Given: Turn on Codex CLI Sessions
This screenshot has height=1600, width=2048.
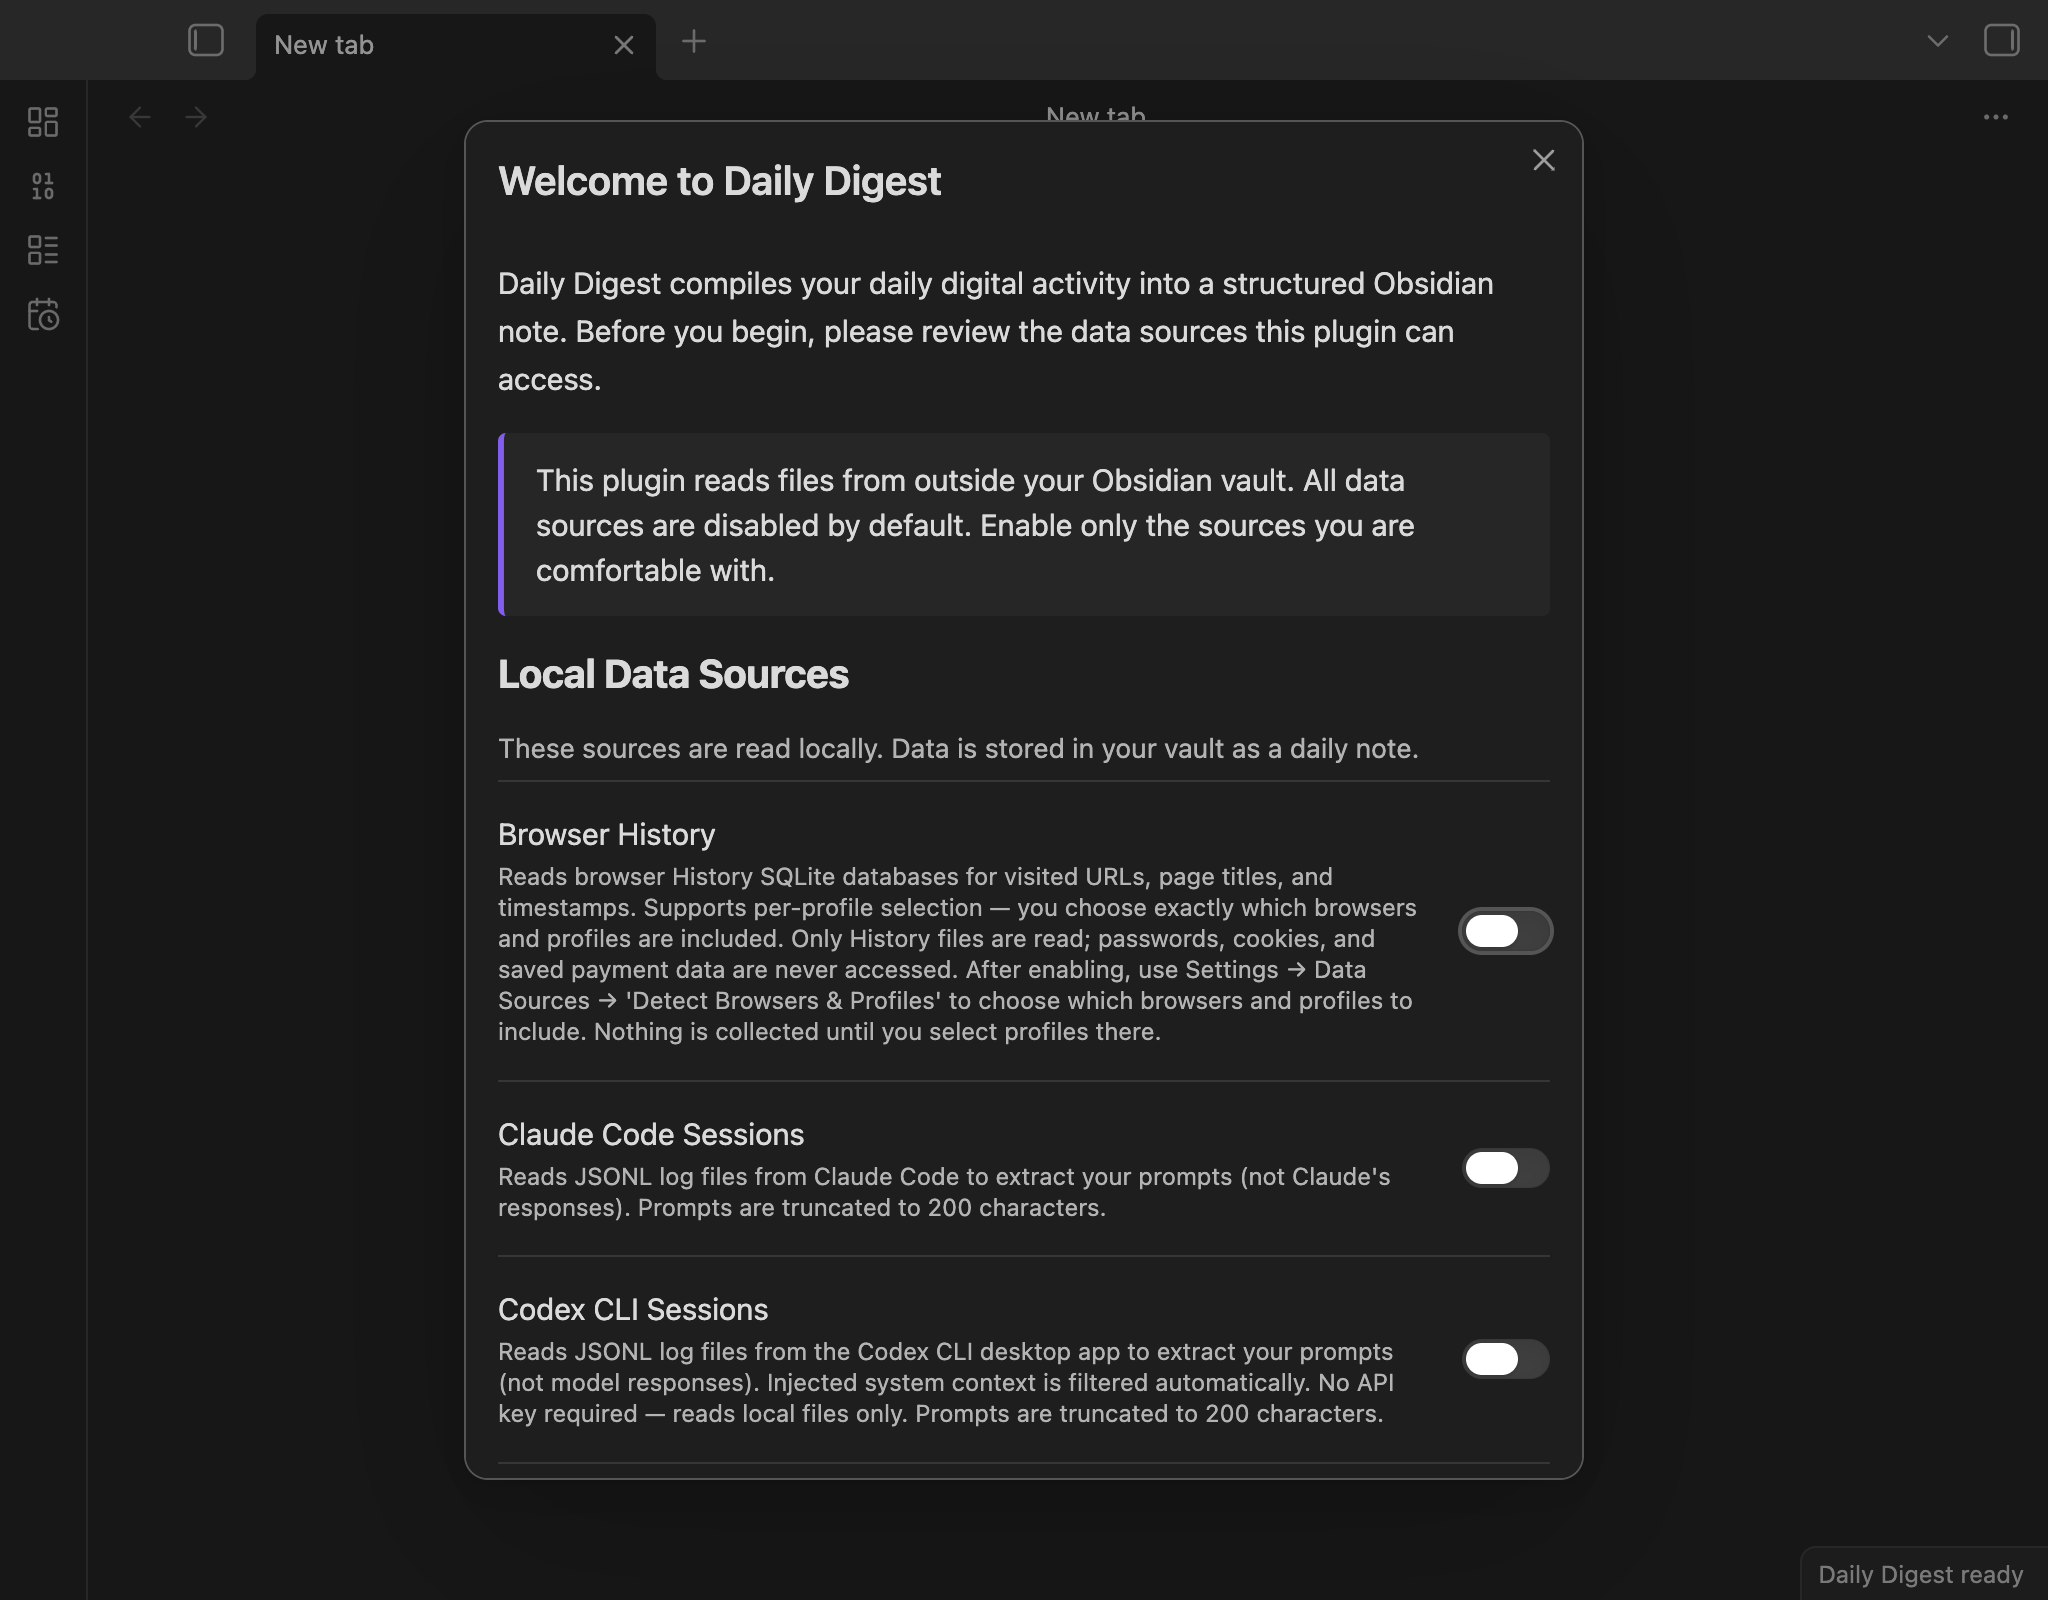Looking at the screenshot, I should pyautogui.click(x=1505, y=1359).
